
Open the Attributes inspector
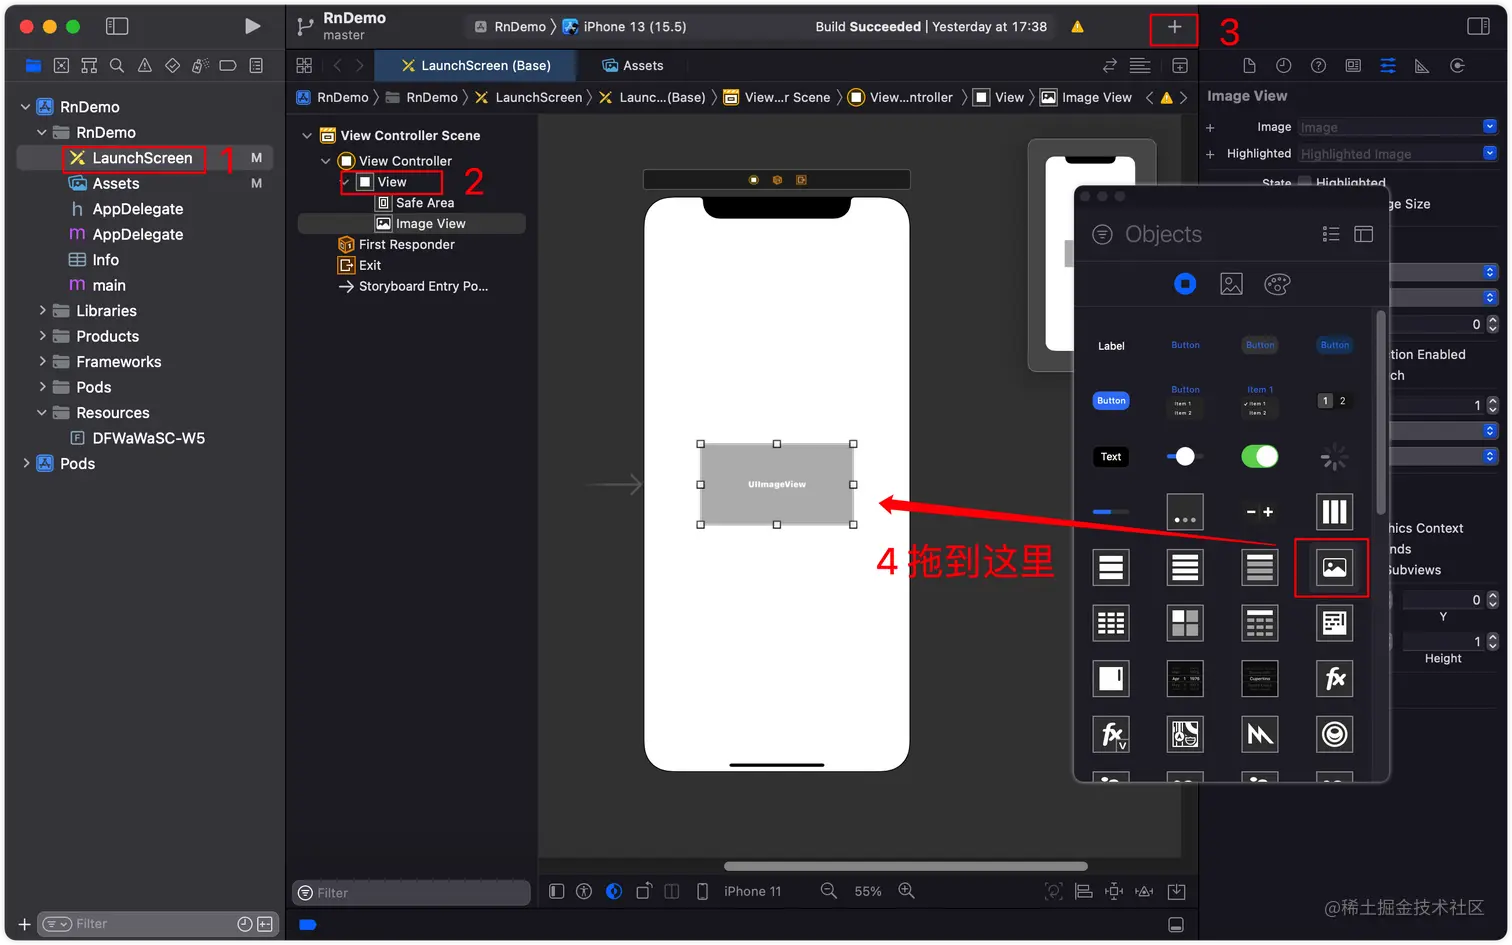(1388, 66)
